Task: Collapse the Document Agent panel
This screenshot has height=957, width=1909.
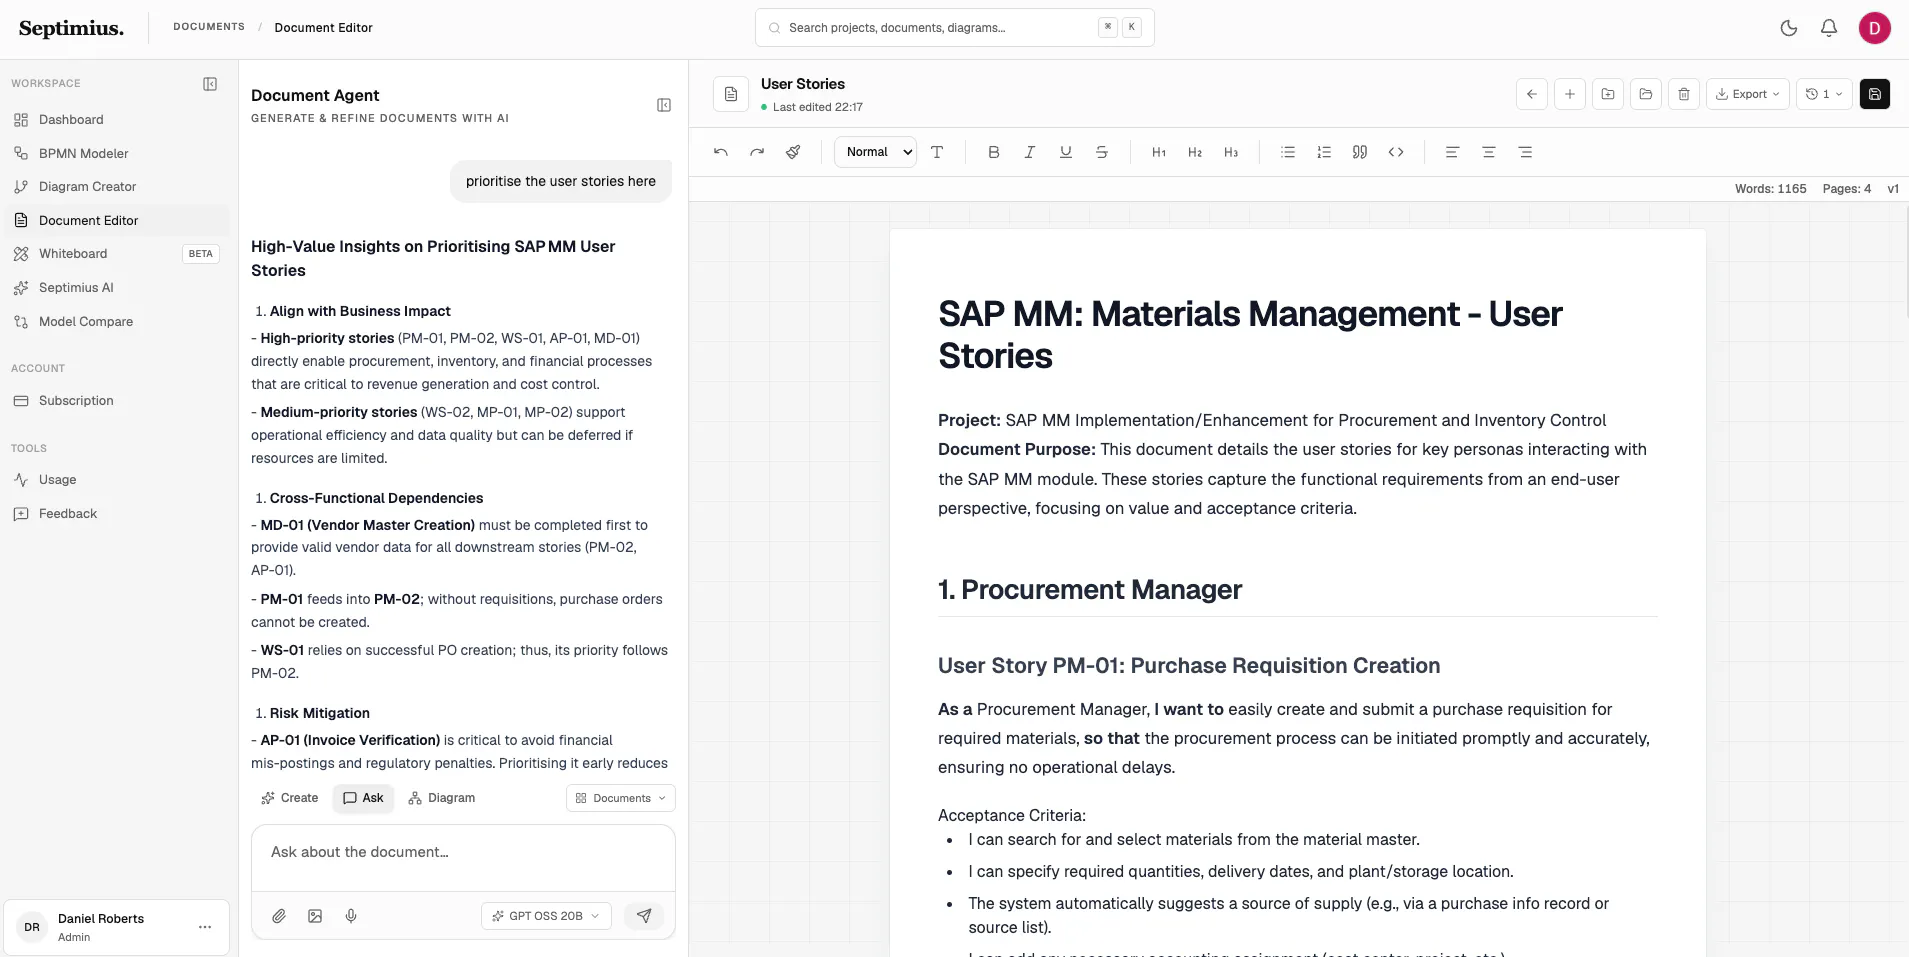Action: coord(664,105)
